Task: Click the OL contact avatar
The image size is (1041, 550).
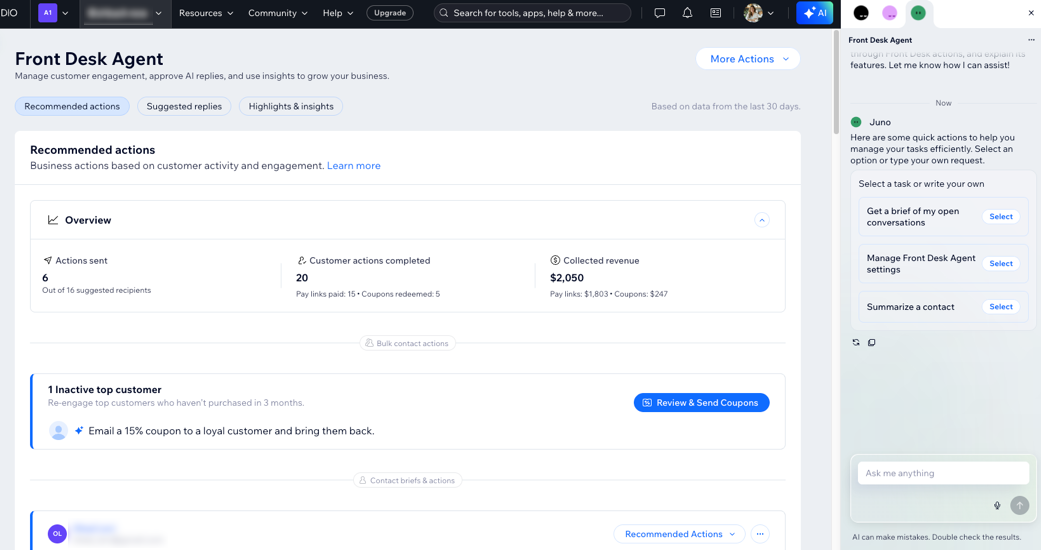Action: coord(57,533)
